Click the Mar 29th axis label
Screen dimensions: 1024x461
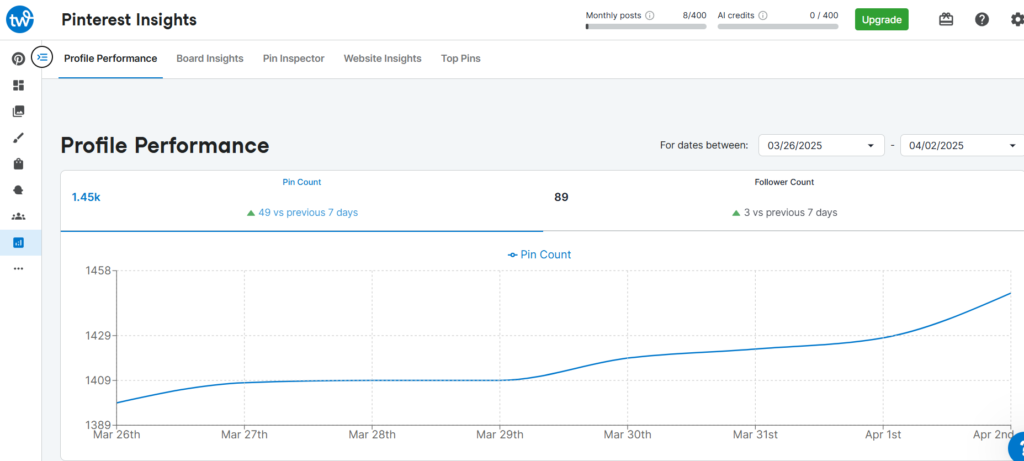coord(500,434)
